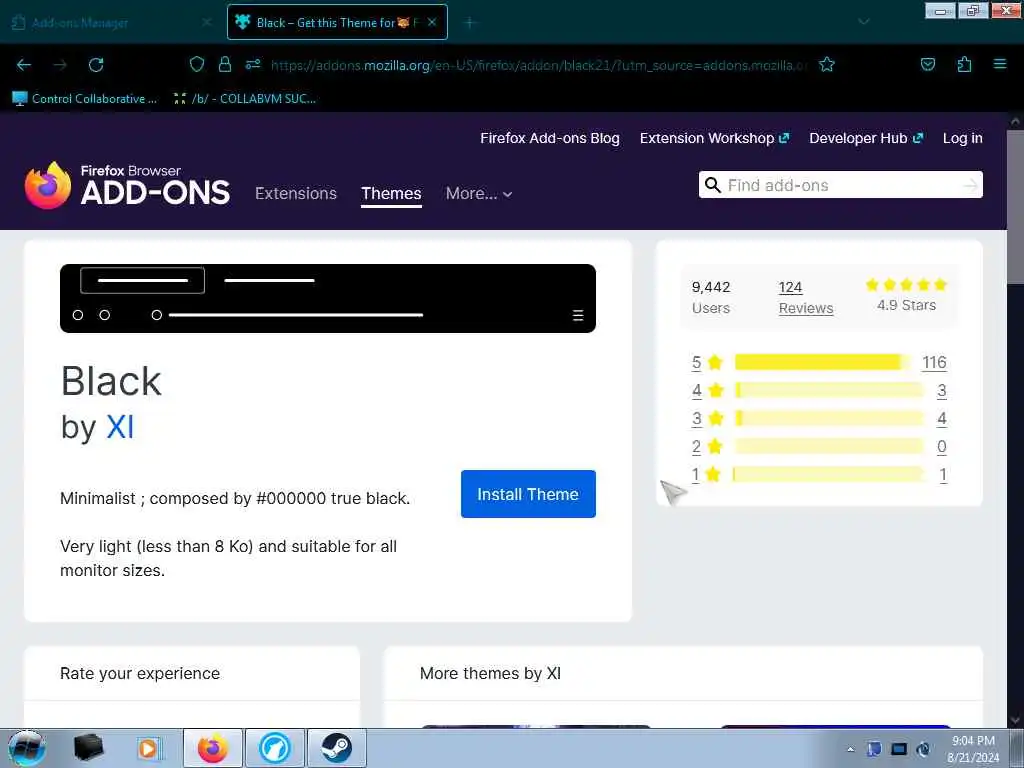This screenshot has width=1024, height=768.
Task: Click the 4.9 Stars rating summary
Action: [906, 295]
